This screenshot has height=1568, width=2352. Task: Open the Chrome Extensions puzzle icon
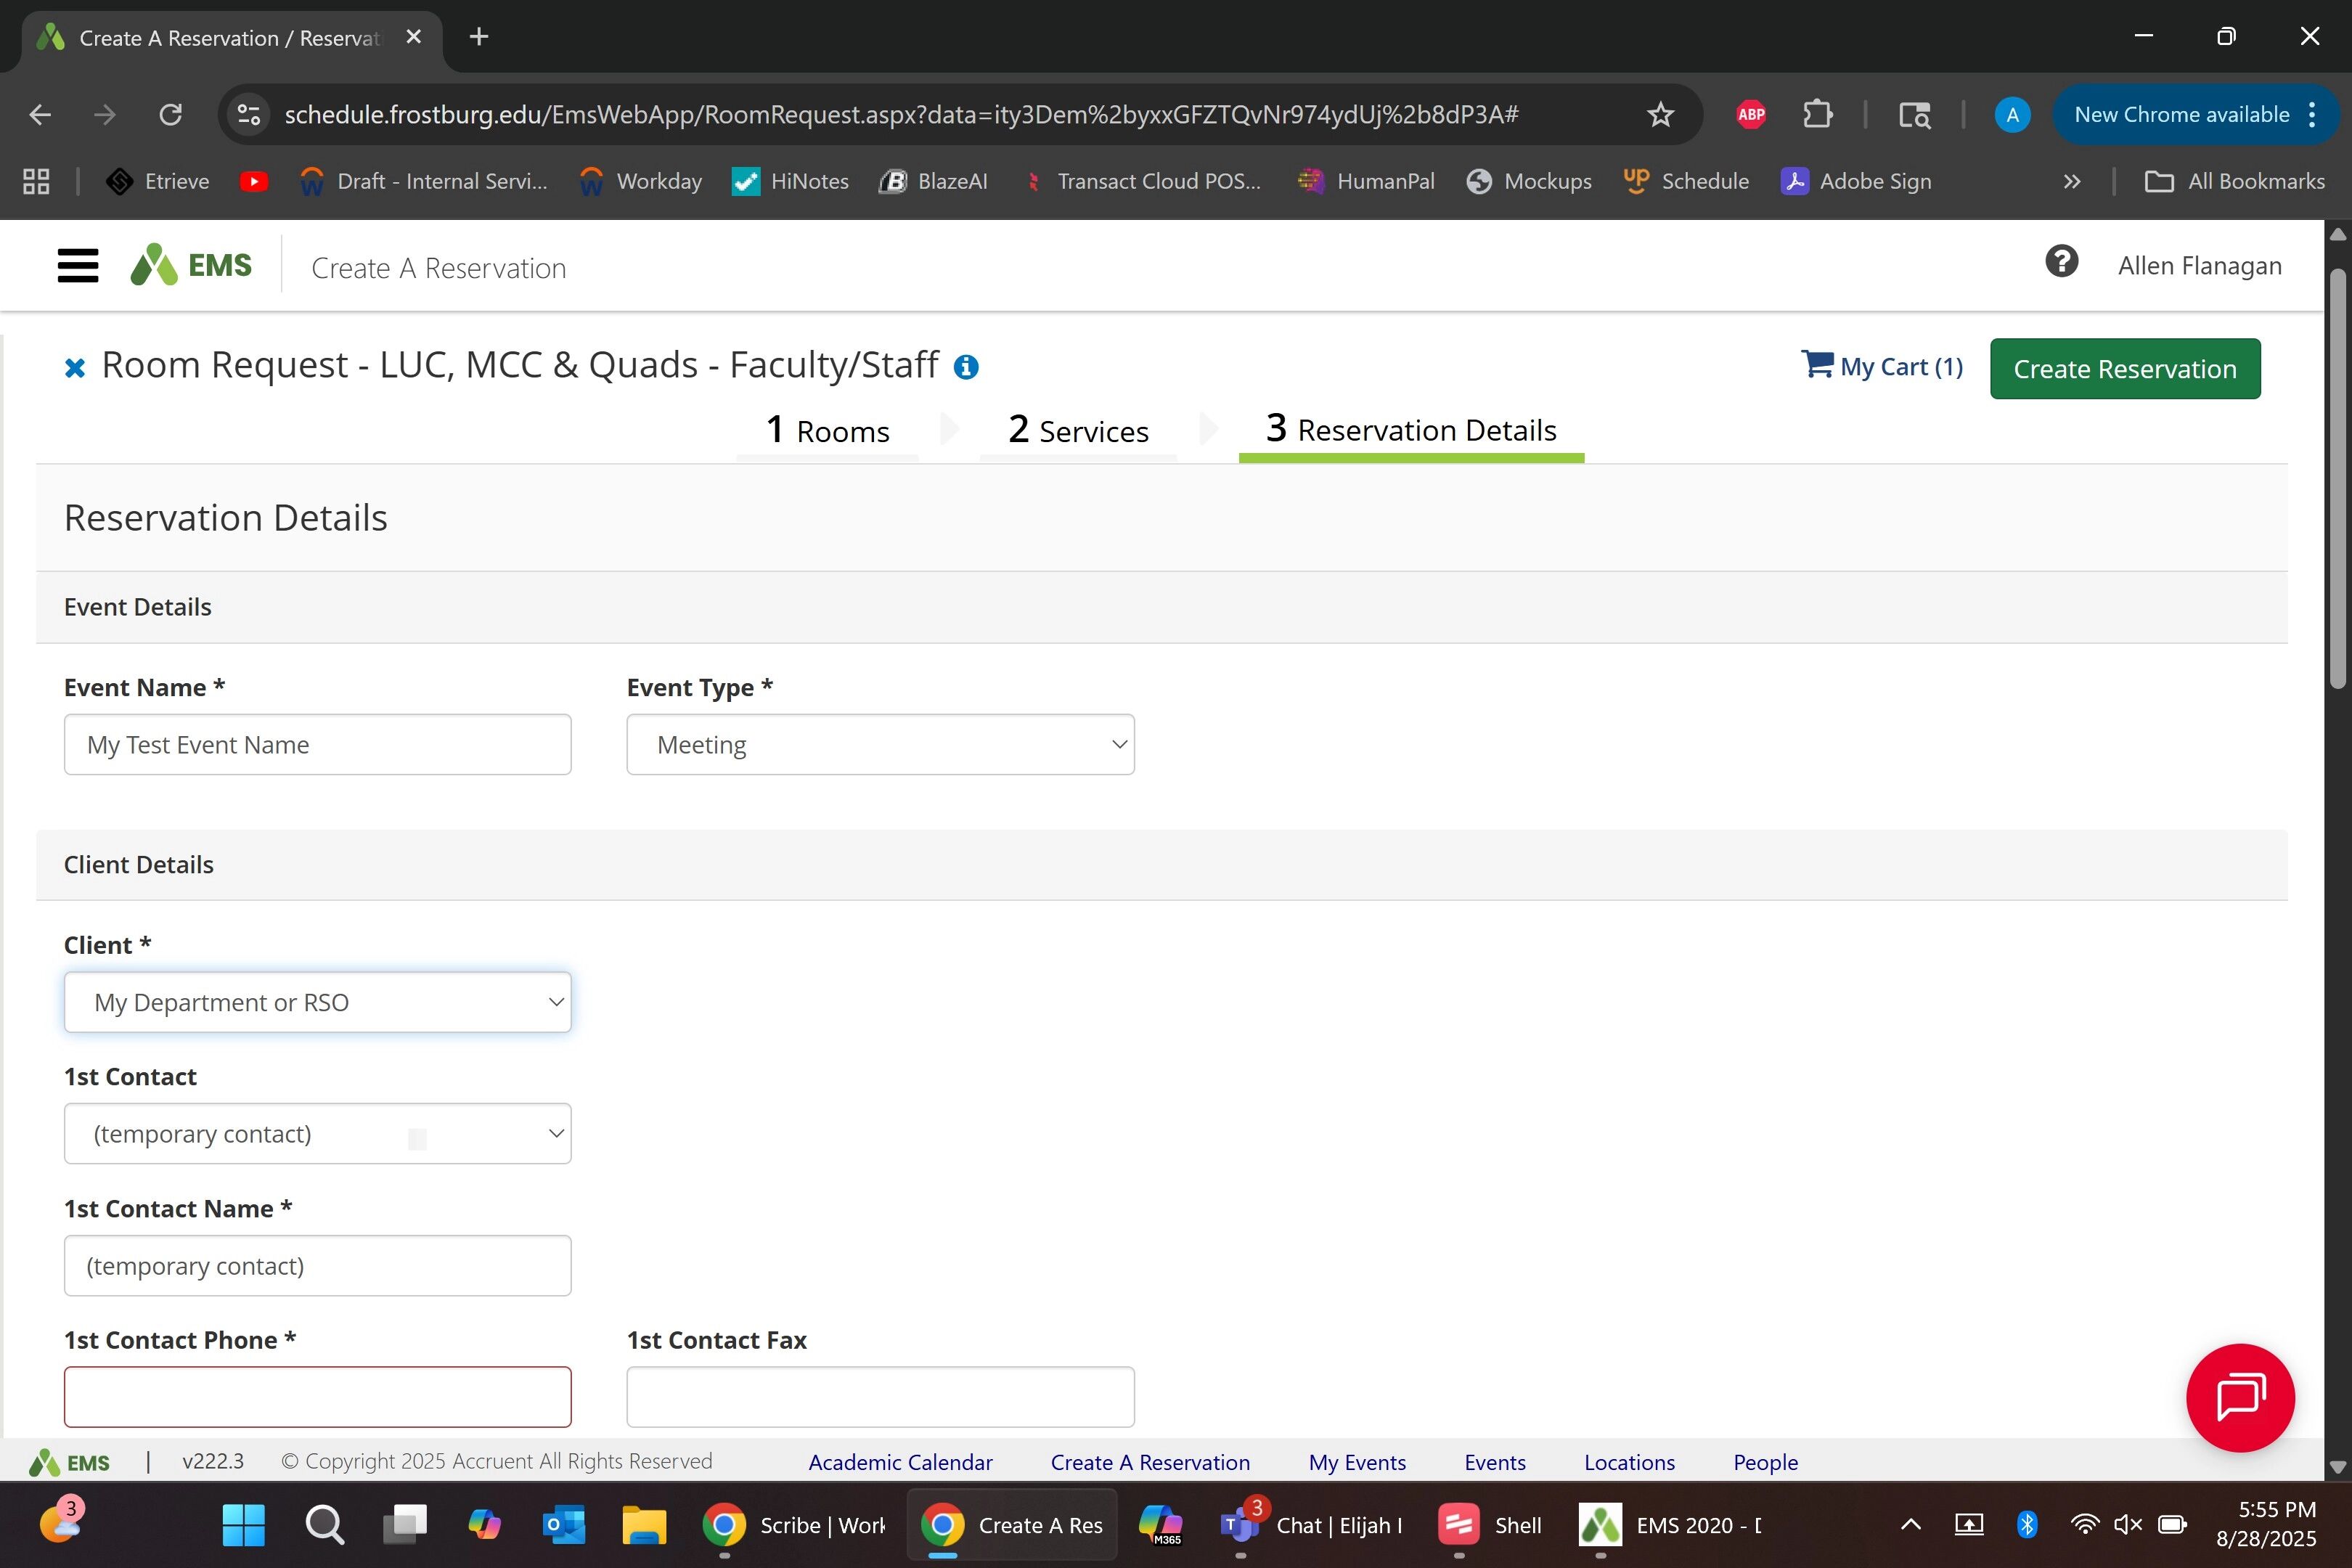tap(1817, 115)
